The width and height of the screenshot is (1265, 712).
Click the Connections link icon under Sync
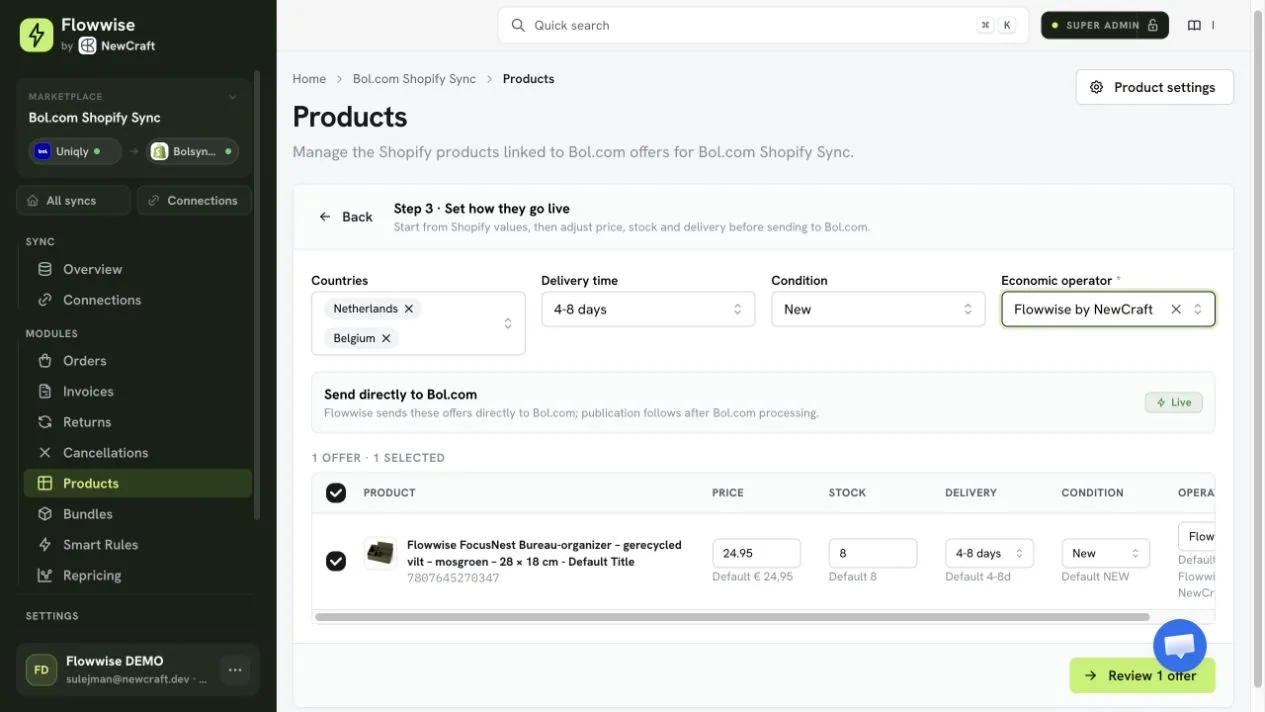tap(45, 300)
